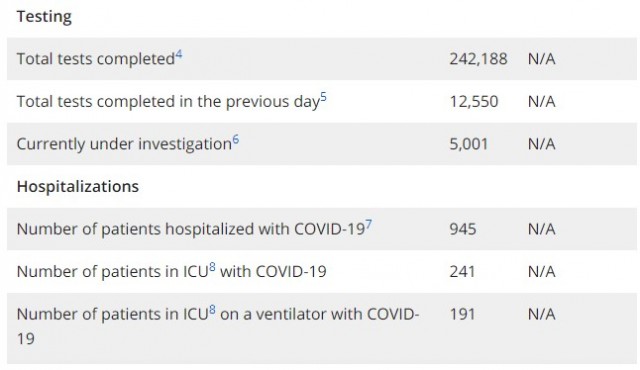Open footnote 5 after previous day

coord(323,97)
